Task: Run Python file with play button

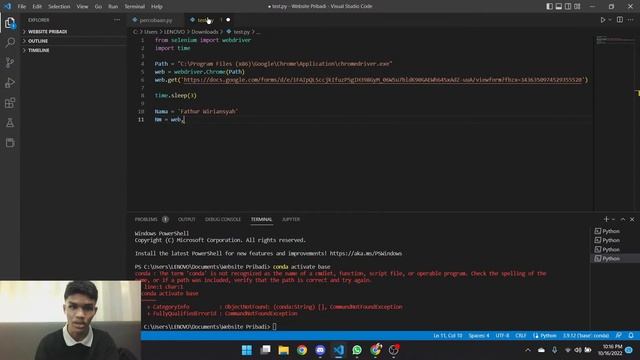Action: click(x=602, y=20)
